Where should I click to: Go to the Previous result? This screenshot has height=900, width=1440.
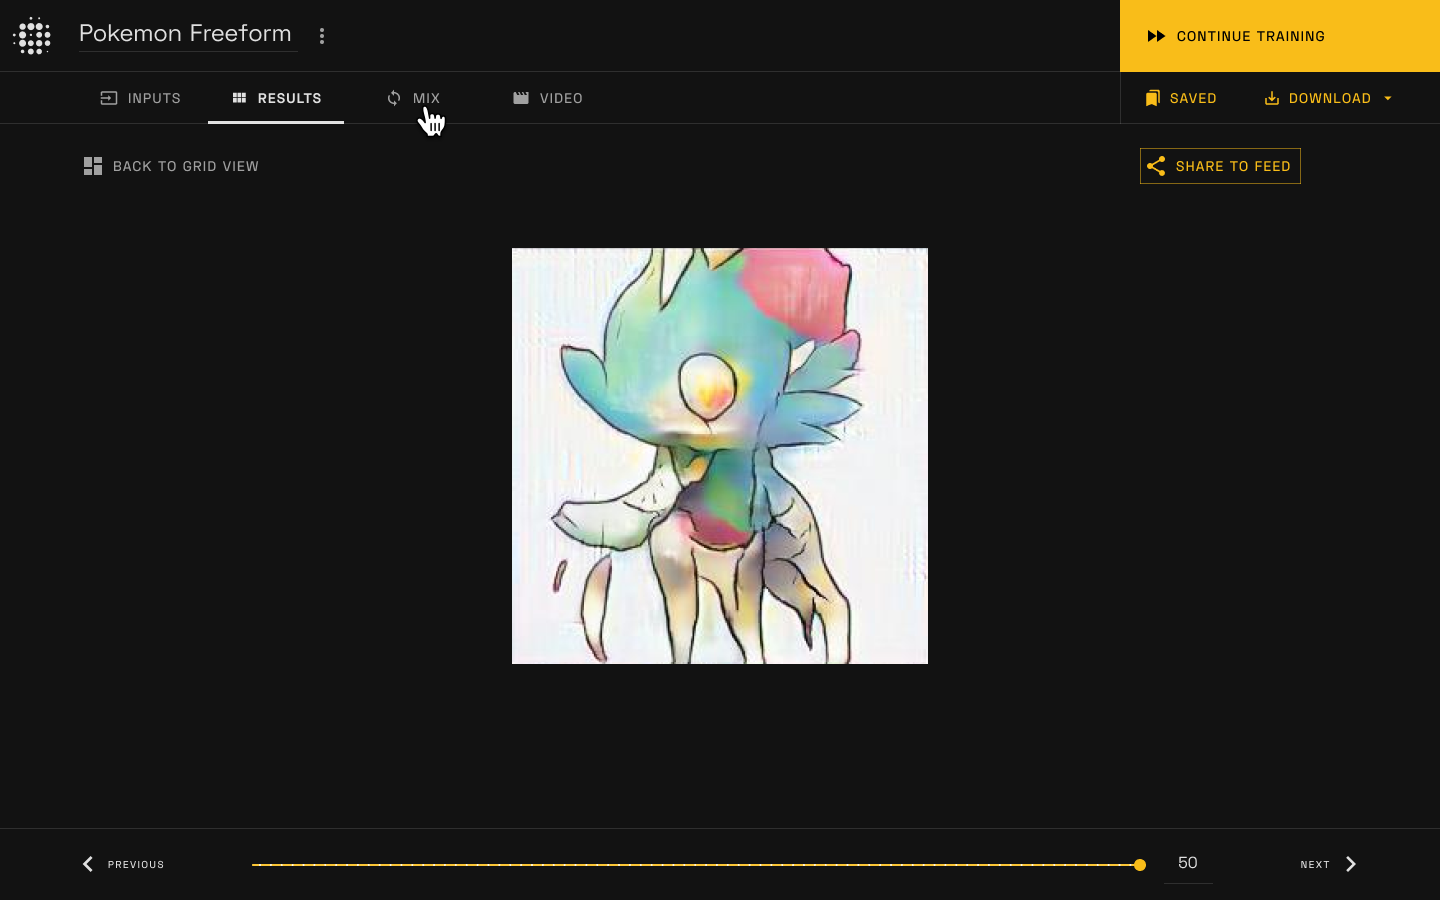(x=123, y=864)
